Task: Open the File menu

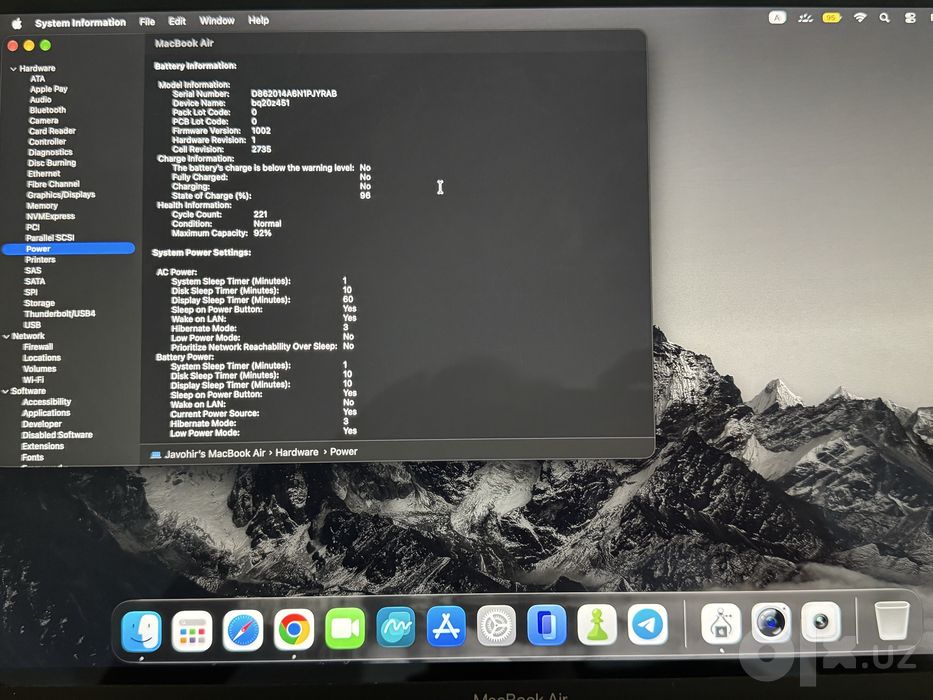Action: click(x=147, y=21)
